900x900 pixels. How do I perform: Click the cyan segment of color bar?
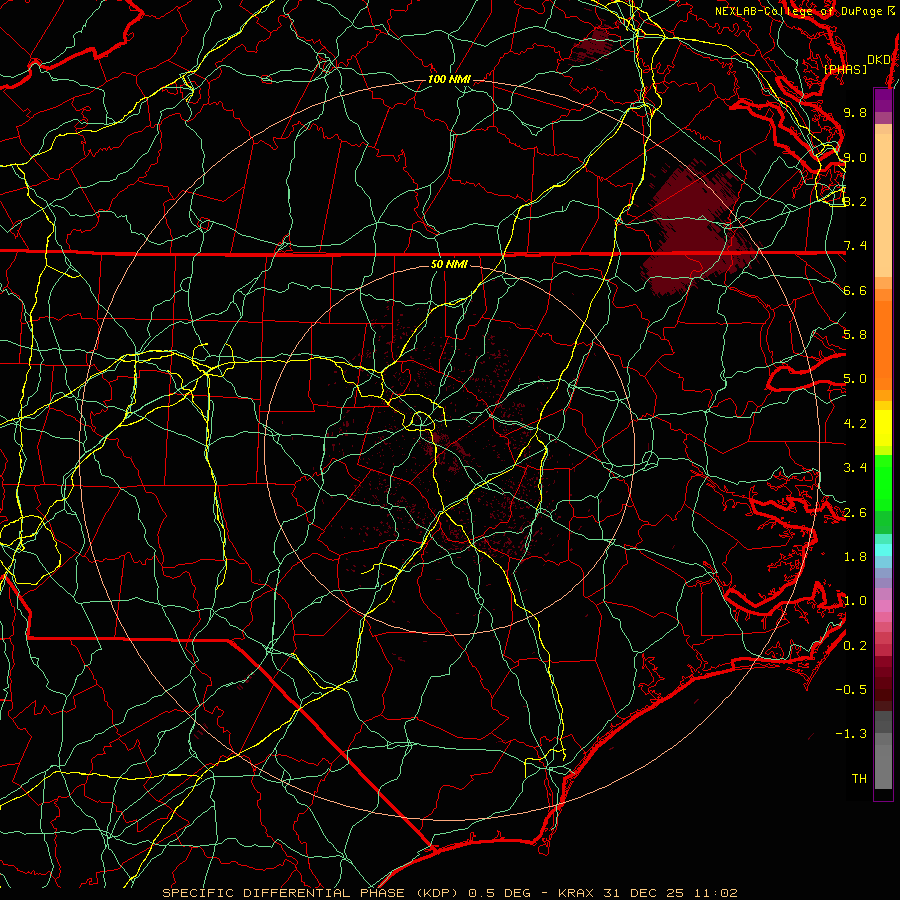click(x=883, y=549)
